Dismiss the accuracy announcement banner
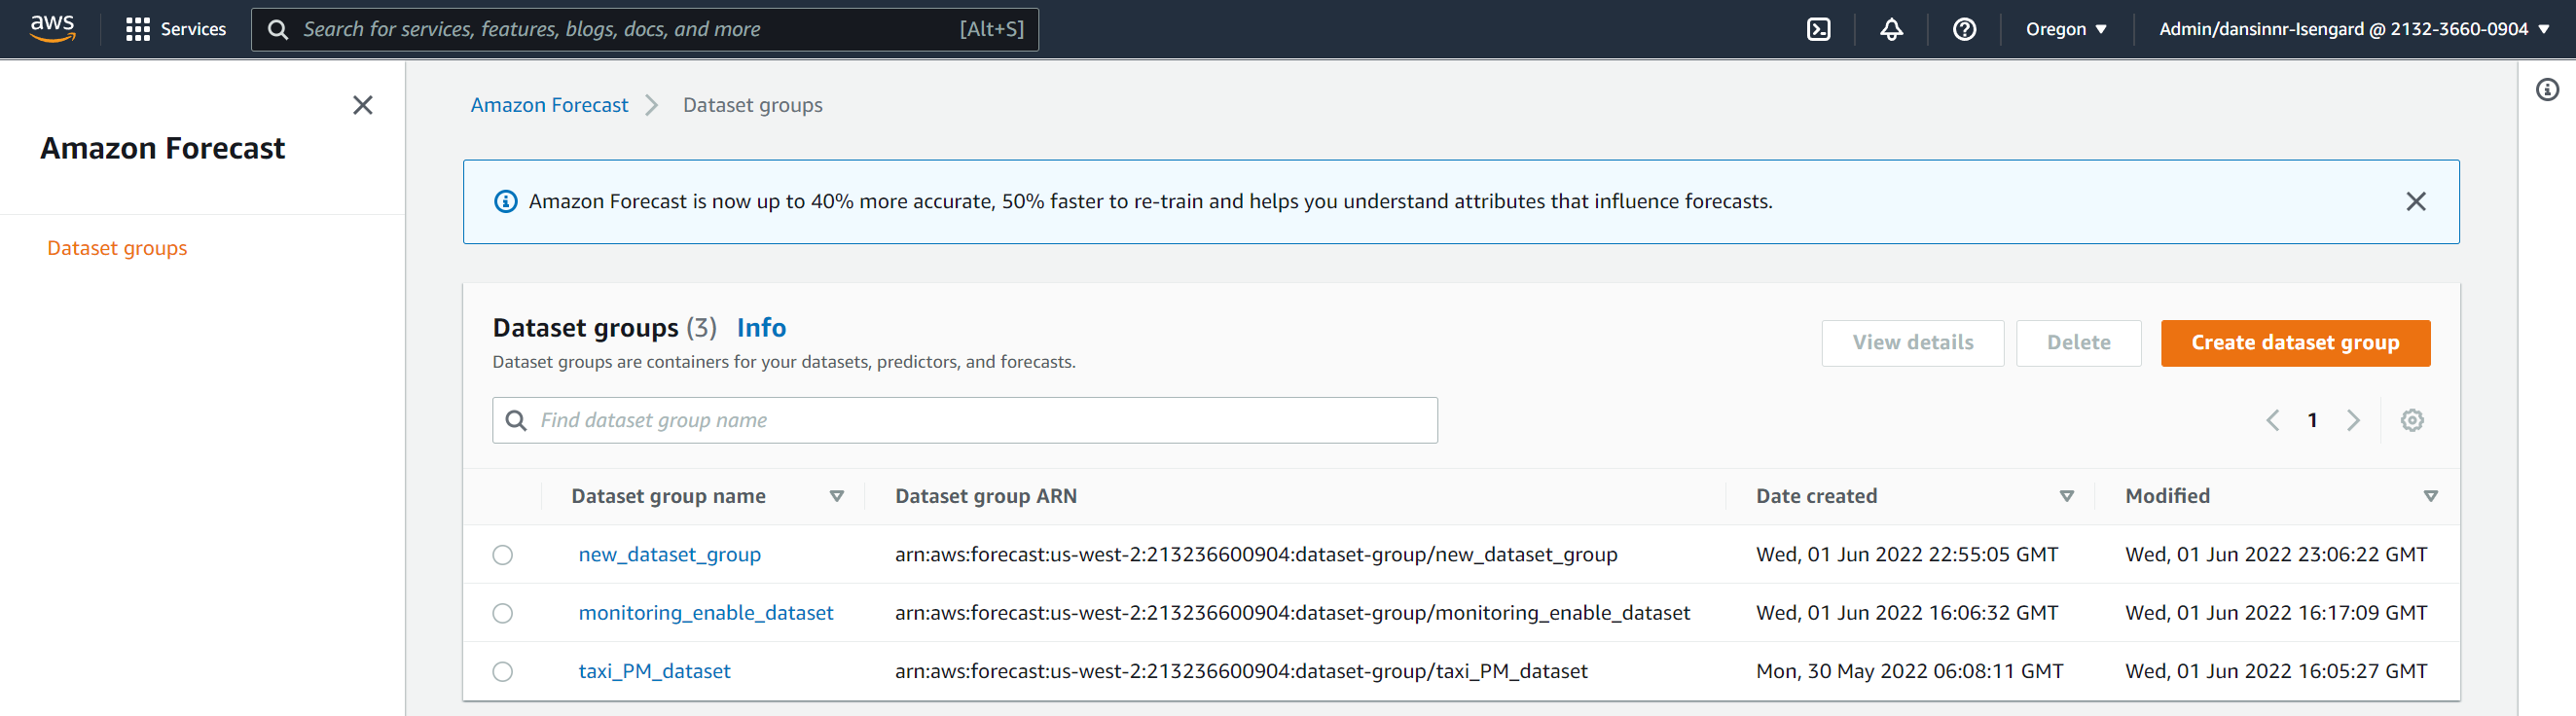 (x=2415, y=201)
